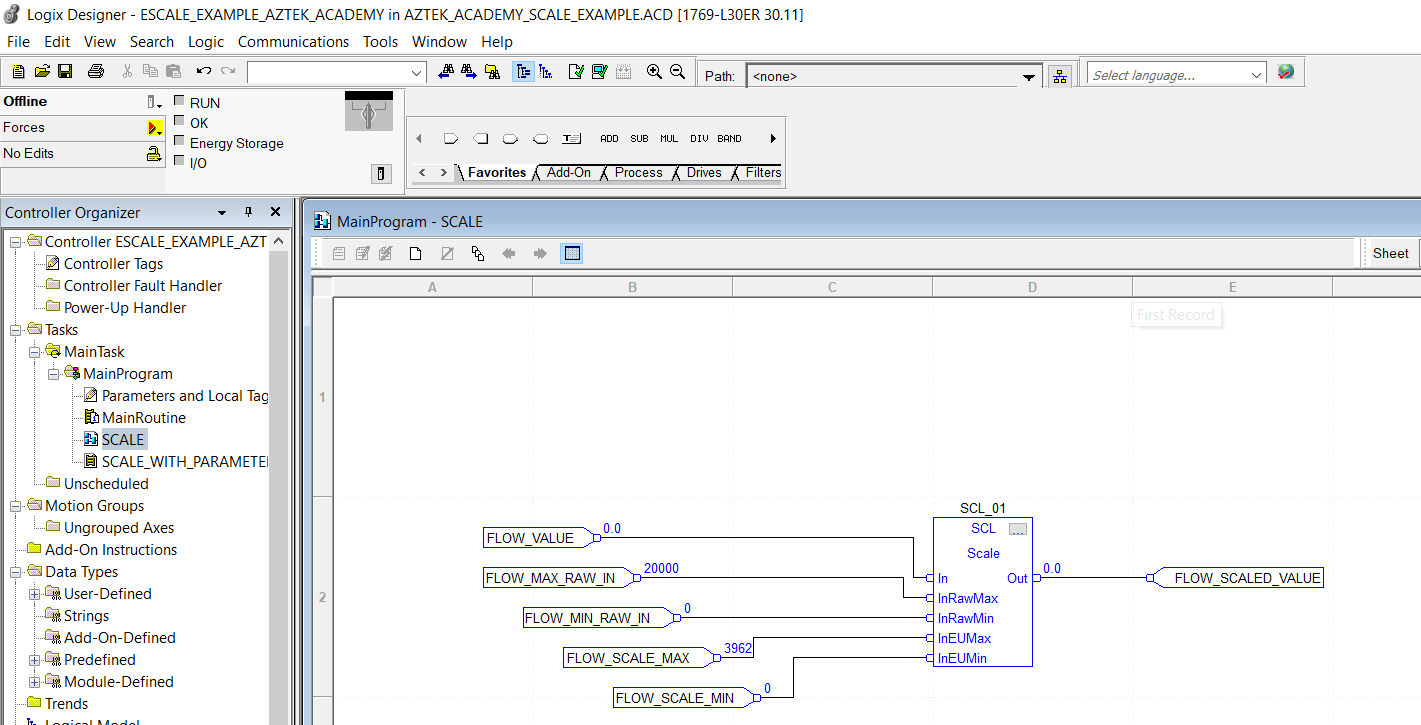
Task: Open the Logic menu
Action: [206, 42]
